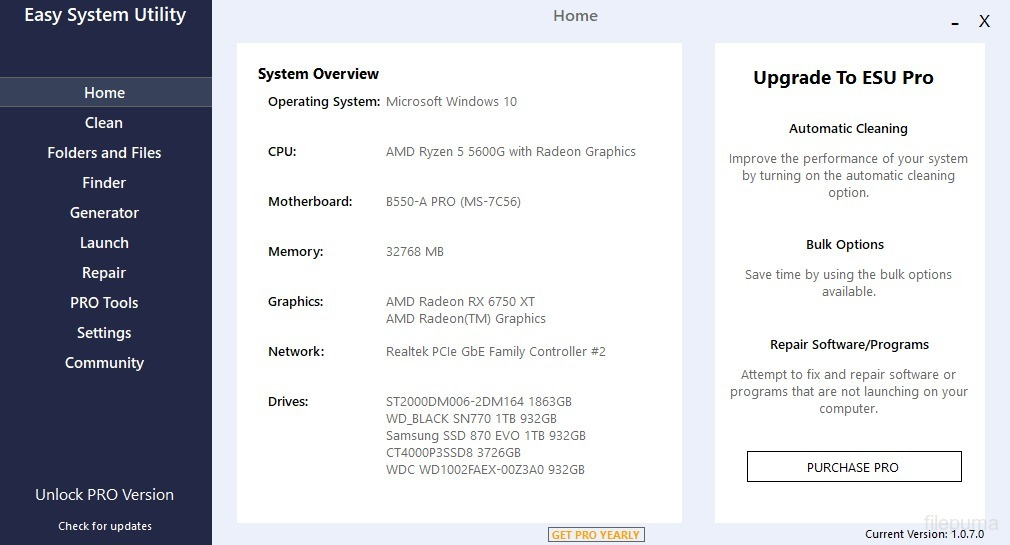
Task: Select the CT4000P3SSD8 3726GB drive
Action: point(453,453)
